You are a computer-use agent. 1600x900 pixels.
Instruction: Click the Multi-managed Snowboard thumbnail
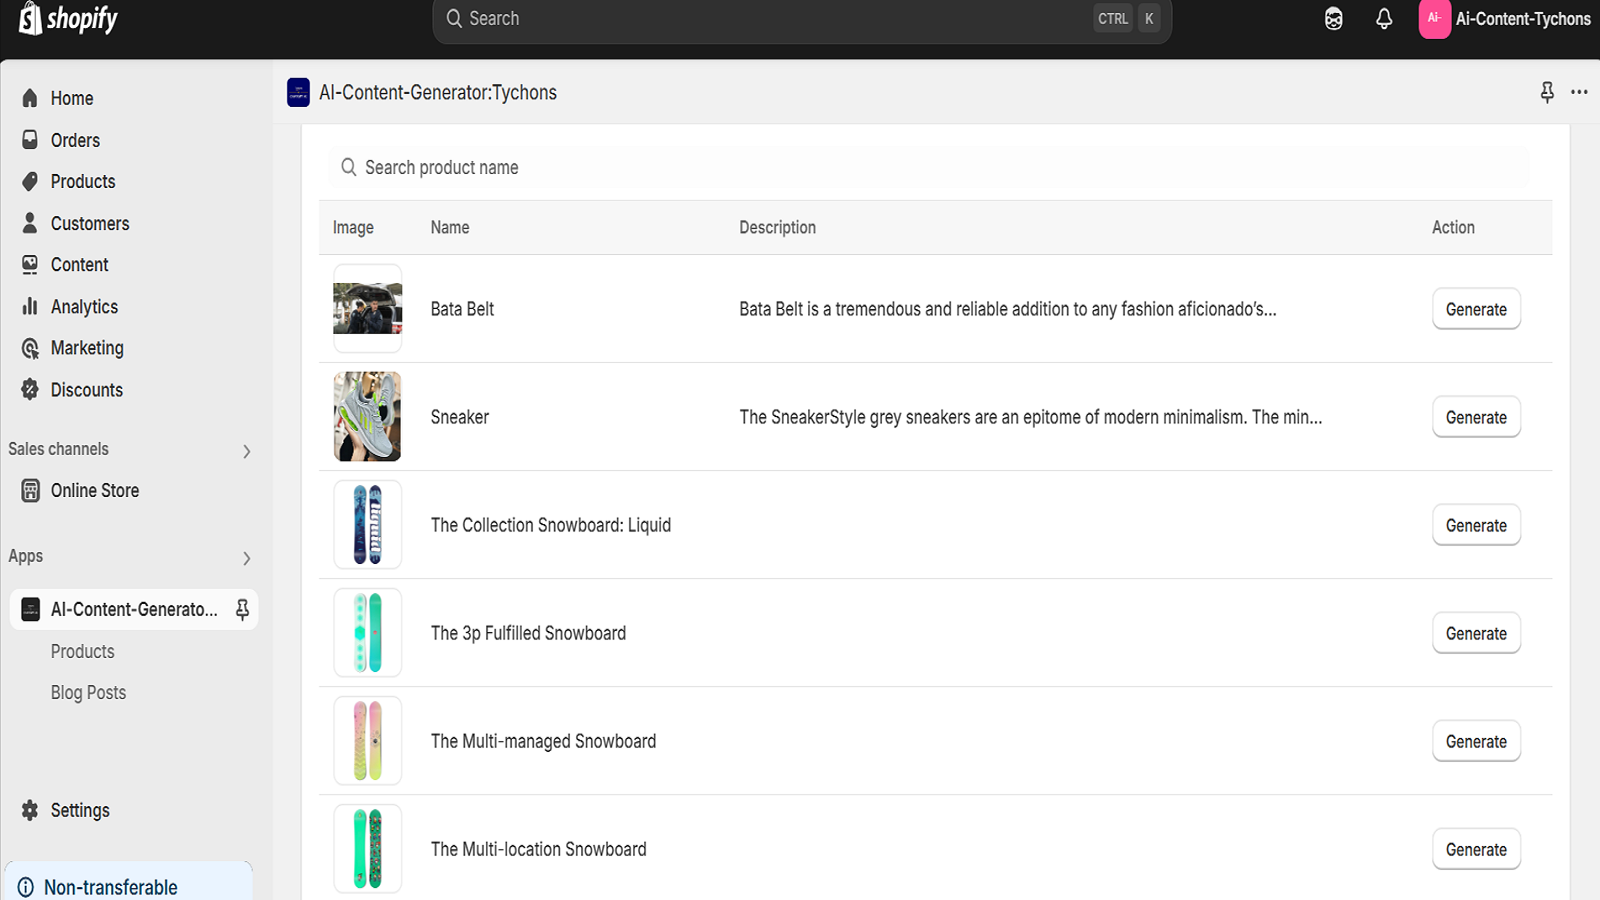pyautogui.click(x=367, y=740)
